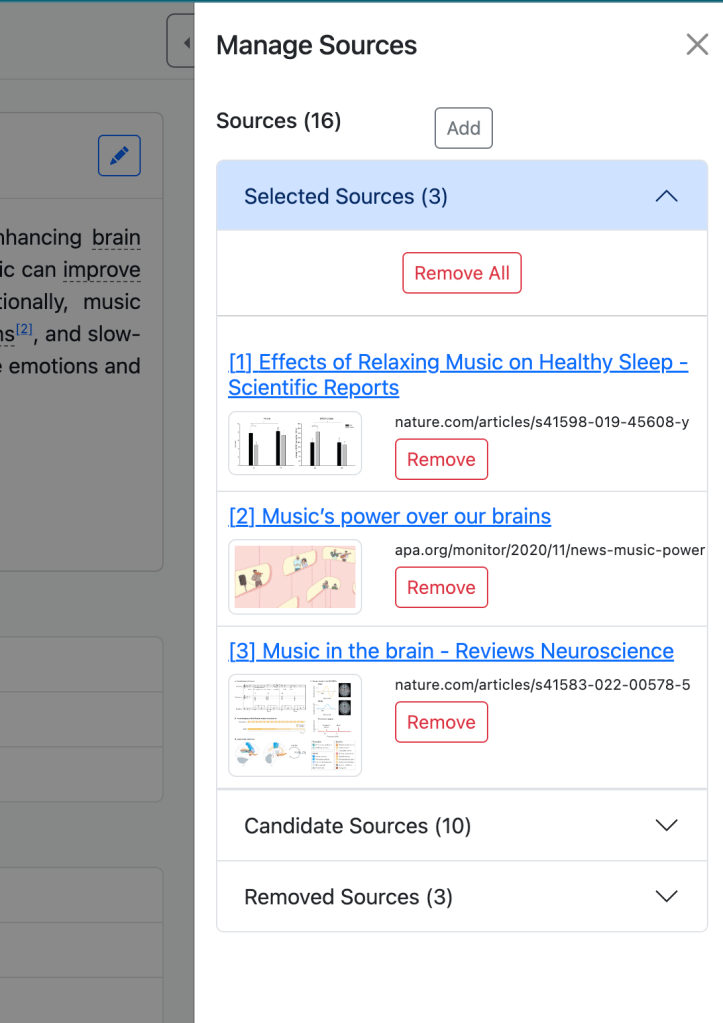The image size is (723, 1023).
Task: Click the chevron icon next to Candidate Sources
Action: [666, 826]
